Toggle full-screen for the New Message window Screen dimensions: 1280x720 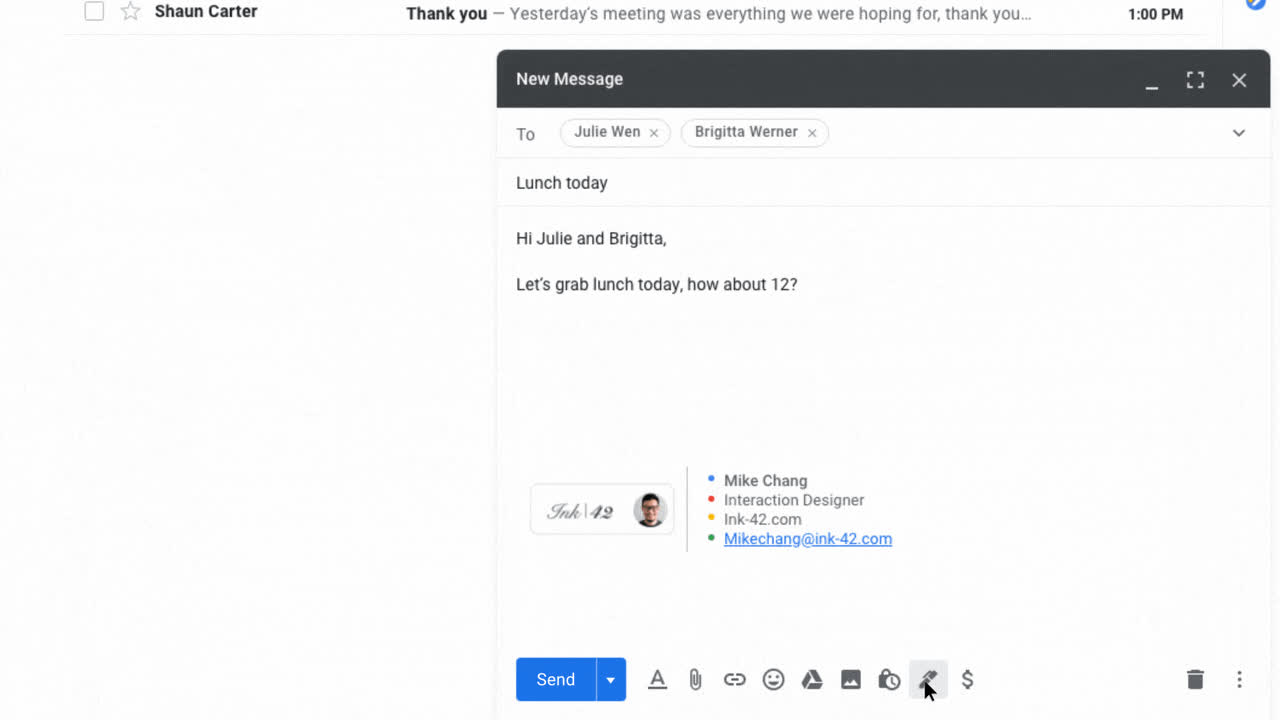coord(1195,80)
